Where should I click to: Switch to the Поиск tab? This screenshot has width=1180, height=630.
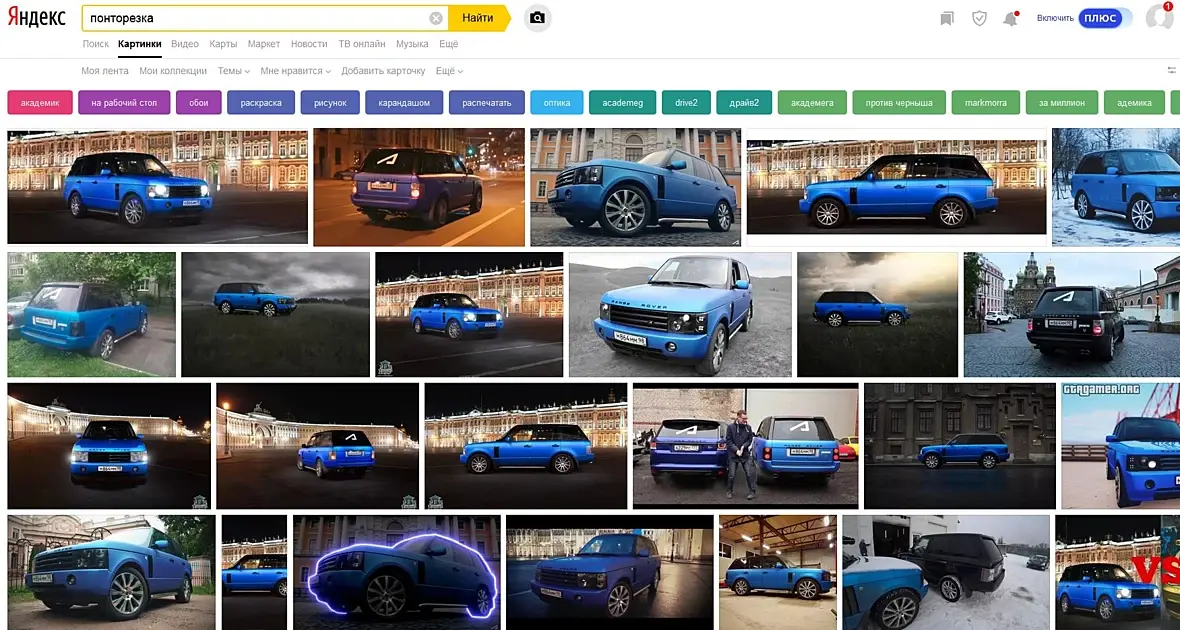point(96,44)
